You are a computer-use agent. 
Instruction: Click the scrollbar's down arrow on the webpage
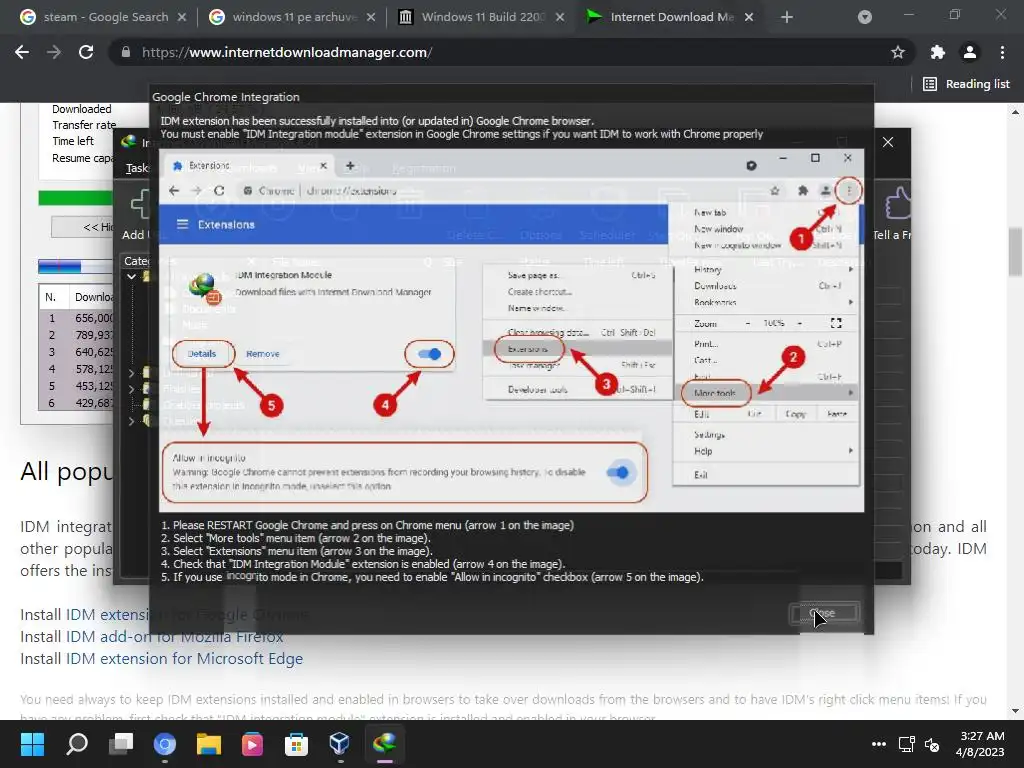pyautogui.click(x=1015, y=711)
